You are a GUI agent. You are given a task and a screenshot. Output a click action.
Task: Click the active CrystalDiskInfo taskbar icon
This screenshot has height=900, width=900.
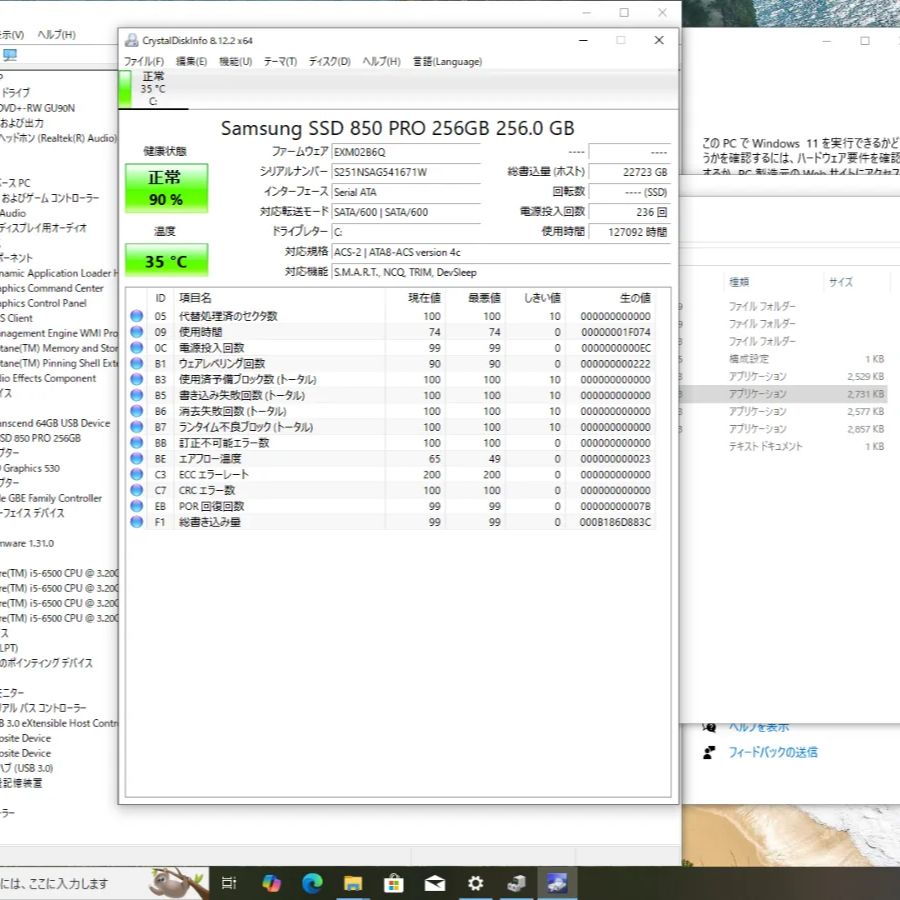[557, 883]
